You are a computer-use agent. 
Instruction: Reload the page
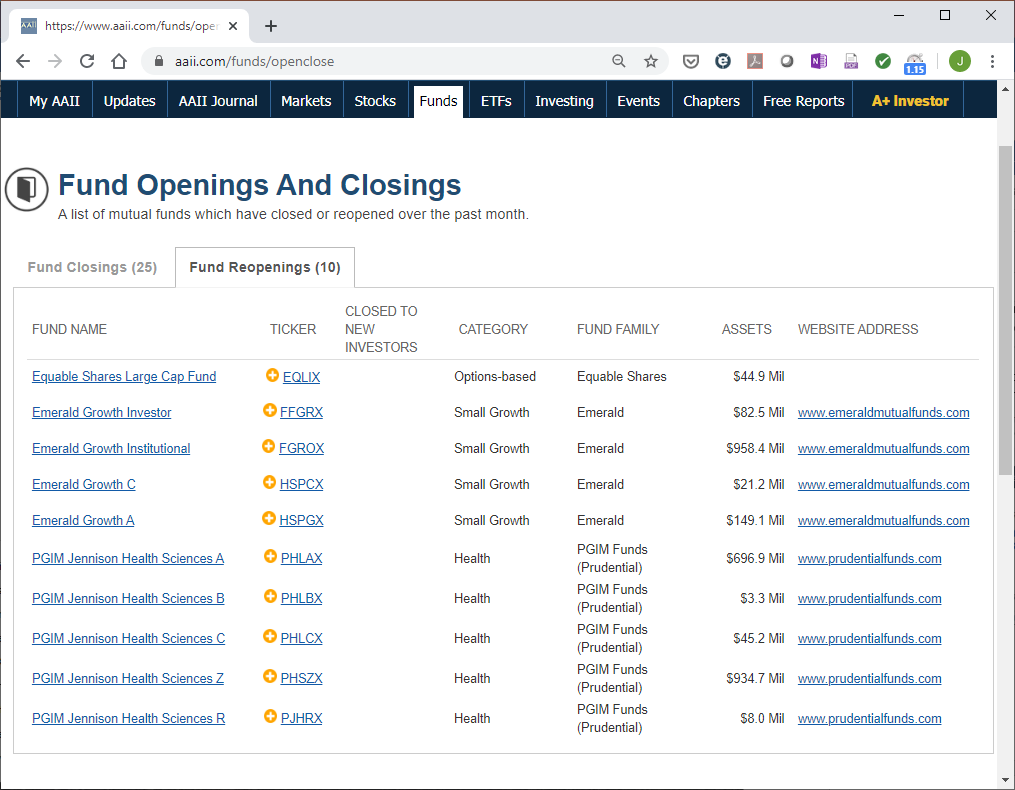point(87,61)
